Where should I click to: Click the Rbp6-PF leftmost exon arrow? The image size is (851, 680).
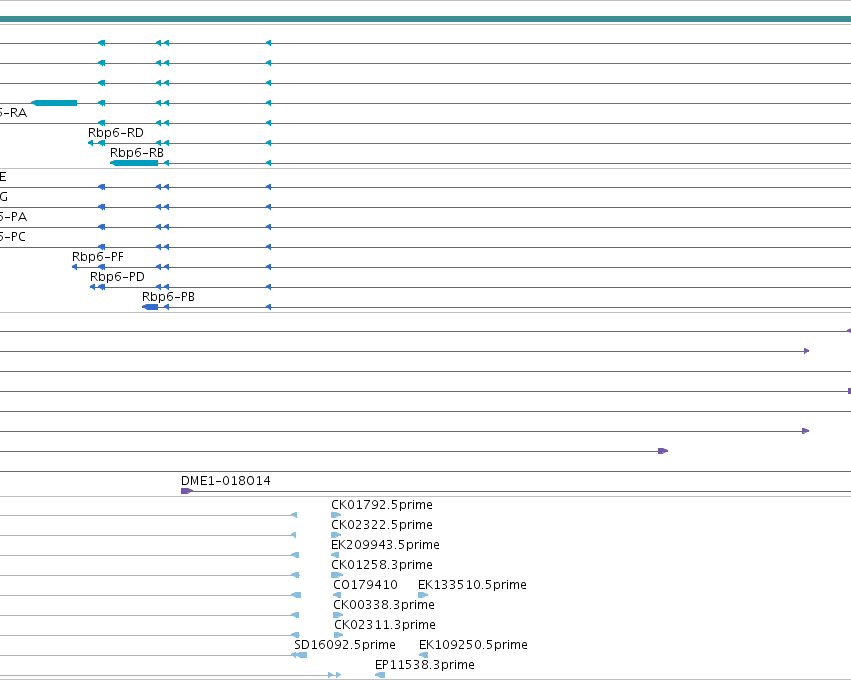pyautogui.click(x=75, y=267)
